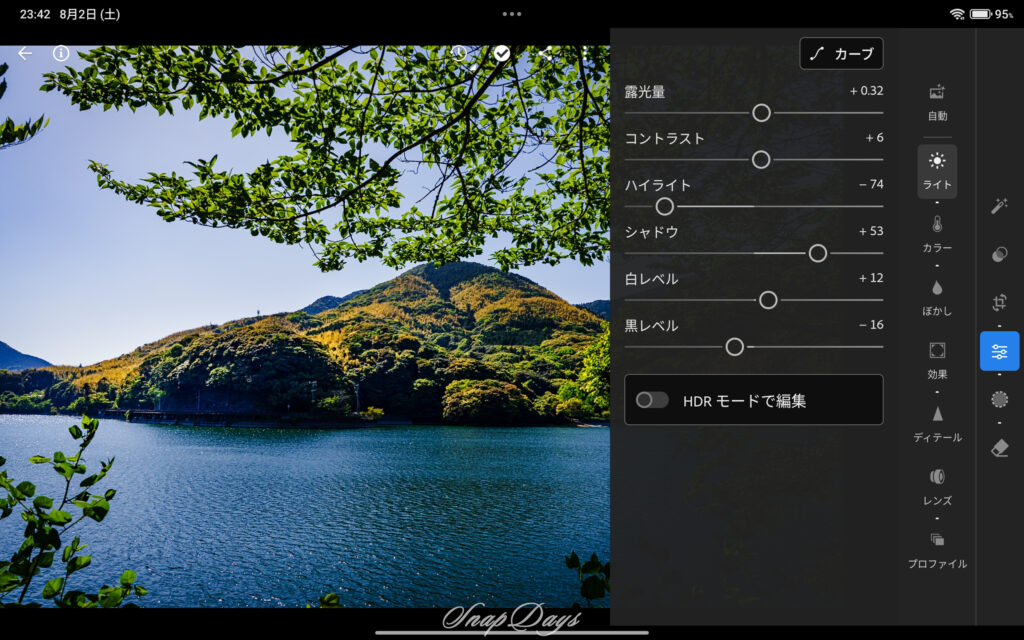This screenshot has height=640, width=1024.
Task: Switch to the ライト (Light) editing tab
Action: pos(937,172)
